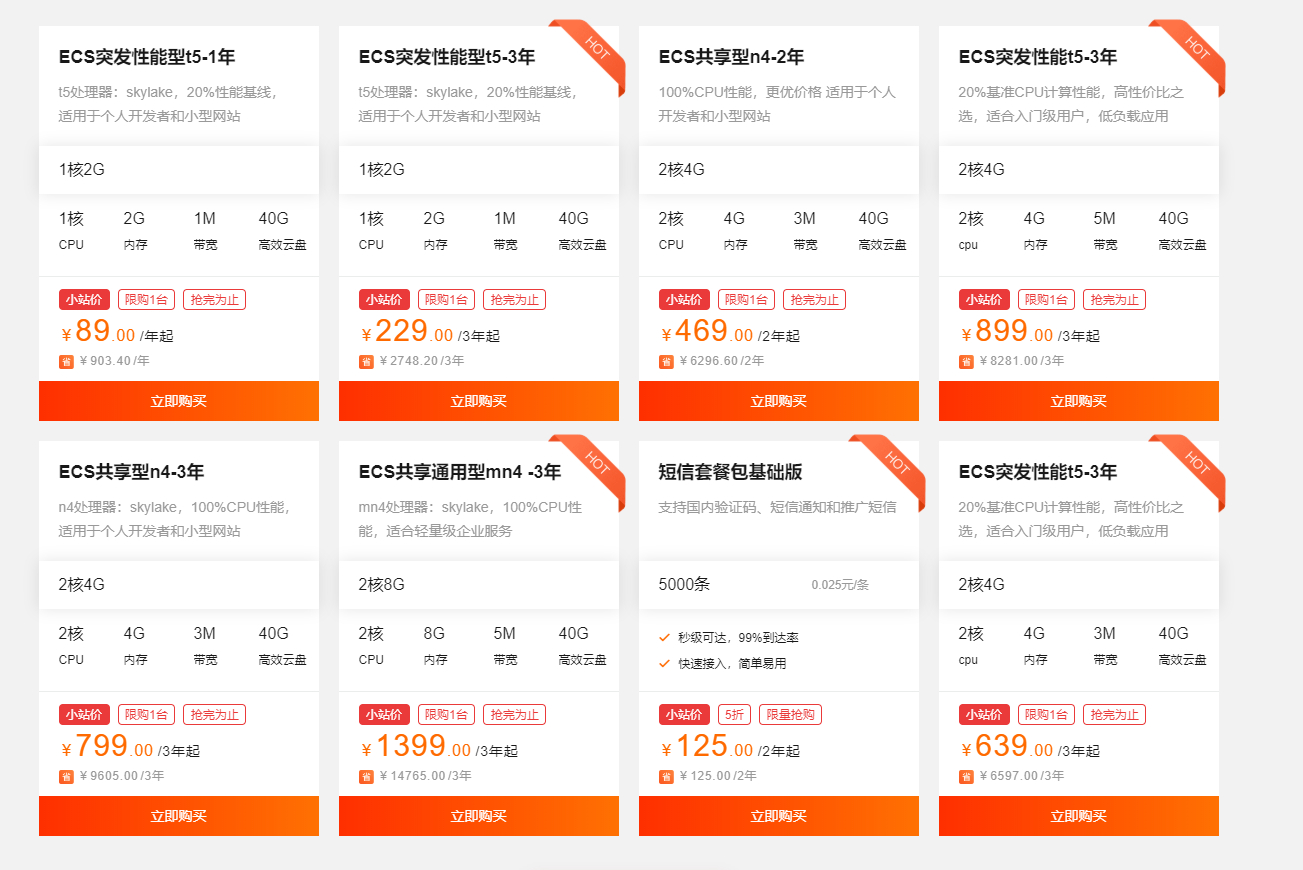Click the 2核 CPU value in the n4-3年 card
Viewport: 1303px width, 870px height.
pos(71,633)
